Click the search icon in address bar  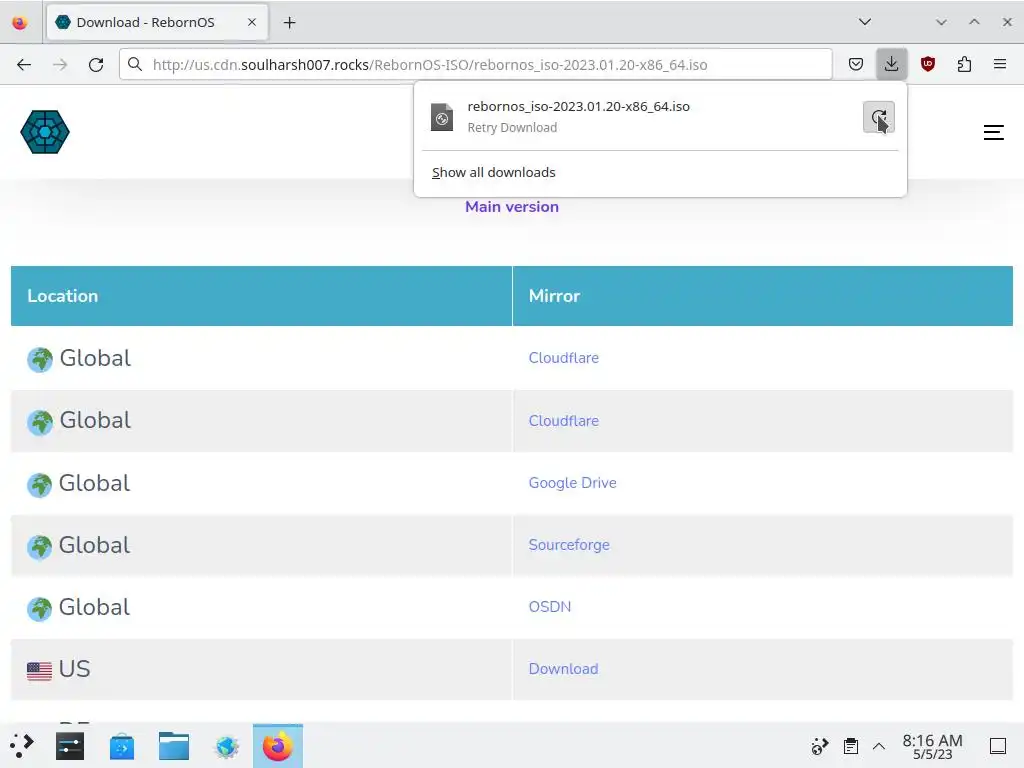point(135,64)
